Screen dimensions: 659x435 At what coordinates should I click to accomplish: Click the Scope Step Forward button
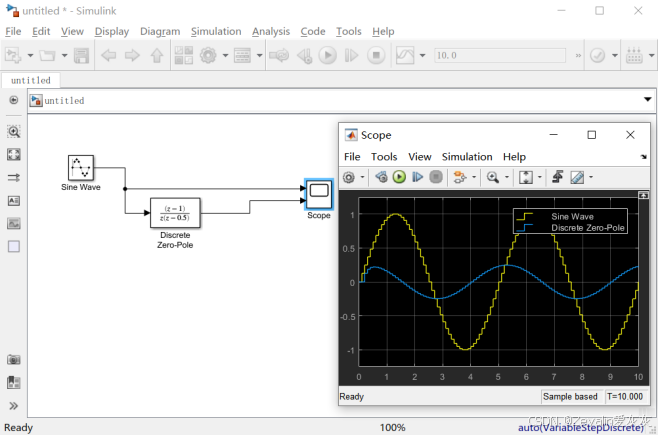point(417,177)
